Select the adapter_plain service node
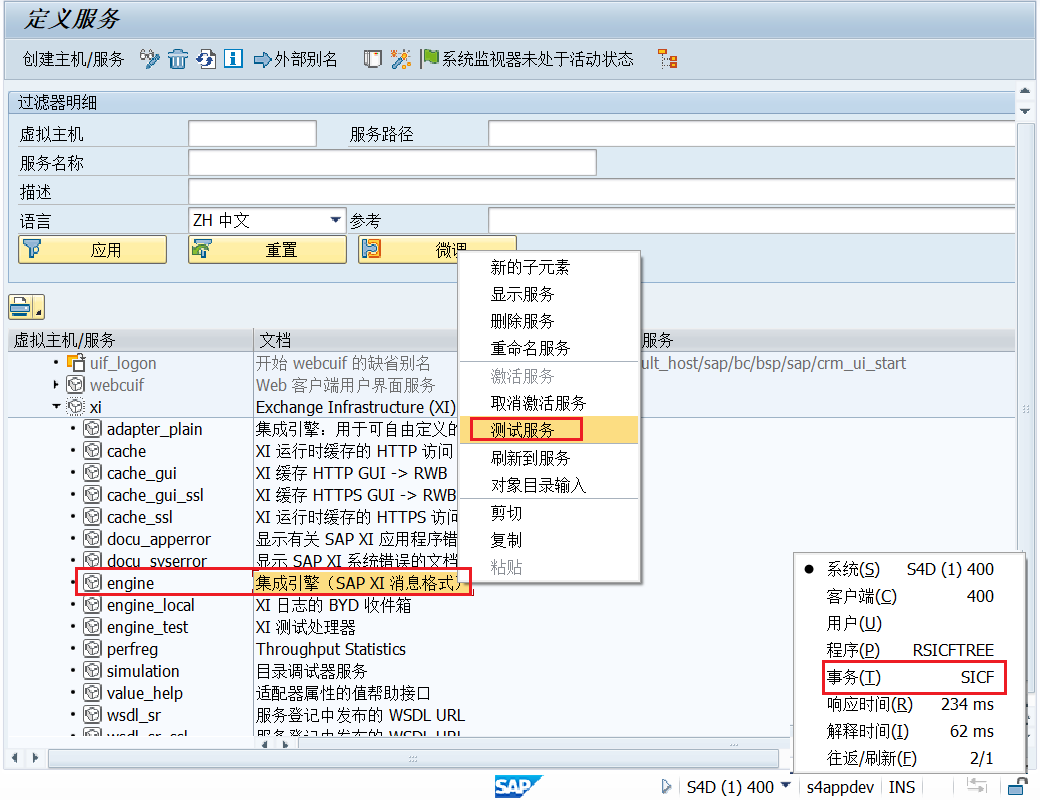This screenshot has width=1040, height=800. [x=154, y=429]
